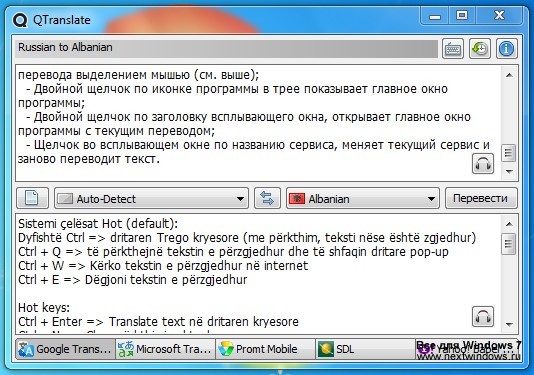Click the SDL tab icon
534x375 pixels.
click(325, 349)
